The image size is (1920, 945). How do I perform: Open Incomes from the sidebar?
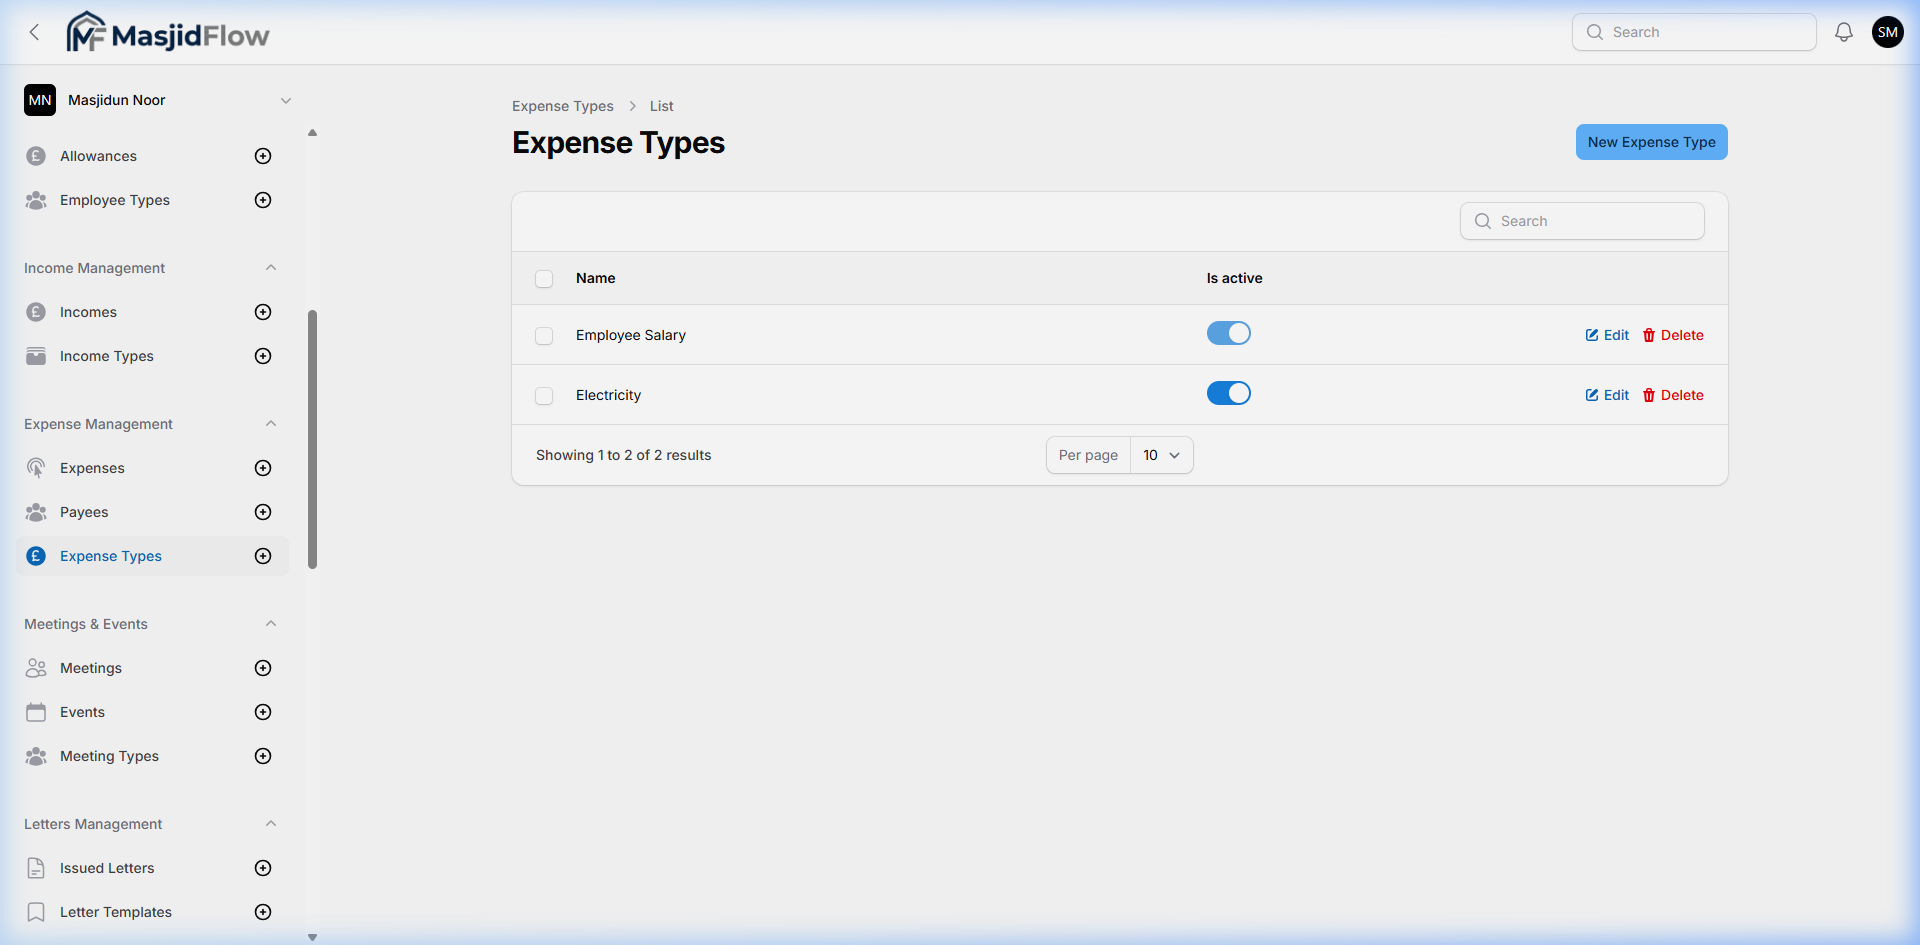tap(89, 311)
